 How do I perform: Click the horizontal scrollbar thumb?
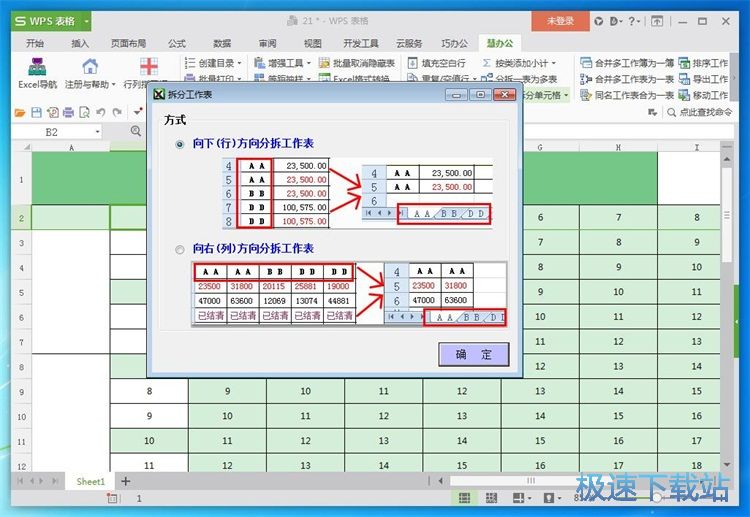coord(531,481)
